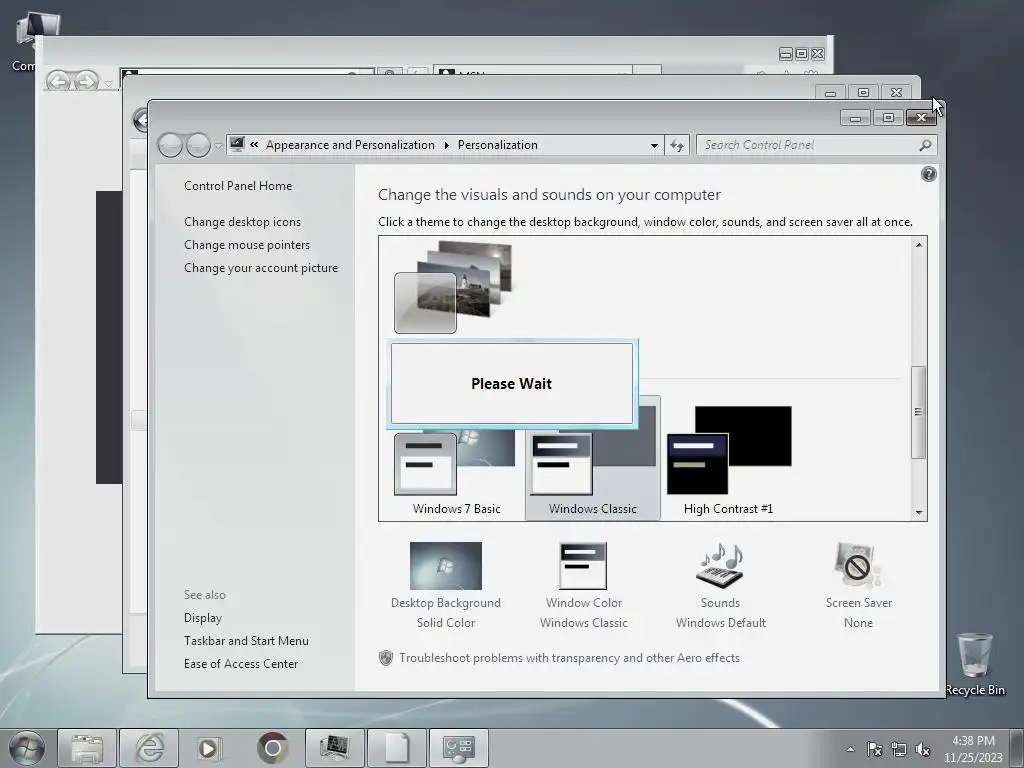Image resolution: width=1024 pixels, height=768 pixels.
Task: Switch to the blank document taskbar button
Action: pos(397,748)
